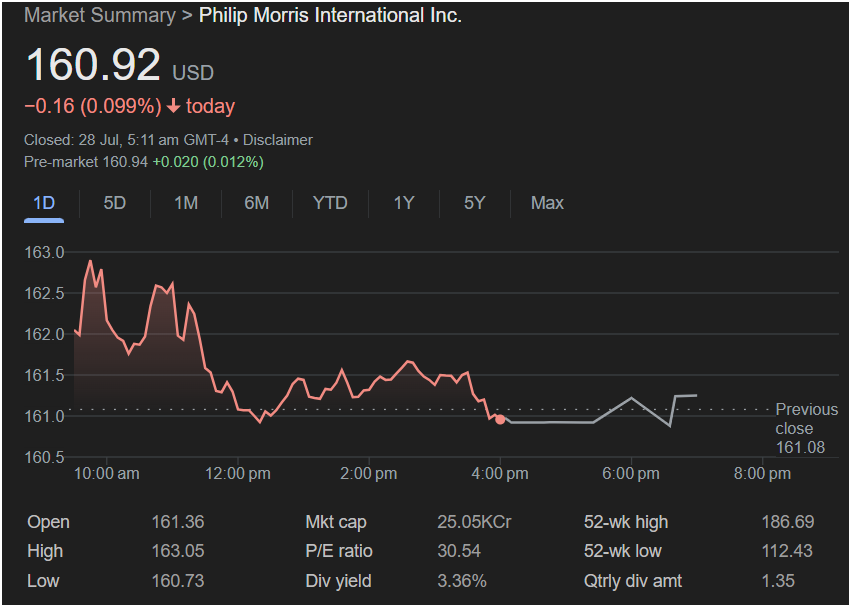Select the YTD range tab
851x607 pixels.
pyautogui.click(x=330, y=203)
